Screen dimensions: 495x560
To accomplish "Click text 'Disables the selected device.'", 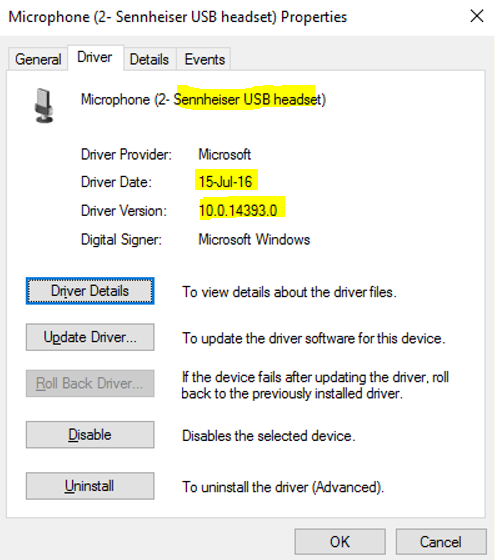I will pos(269,436).
